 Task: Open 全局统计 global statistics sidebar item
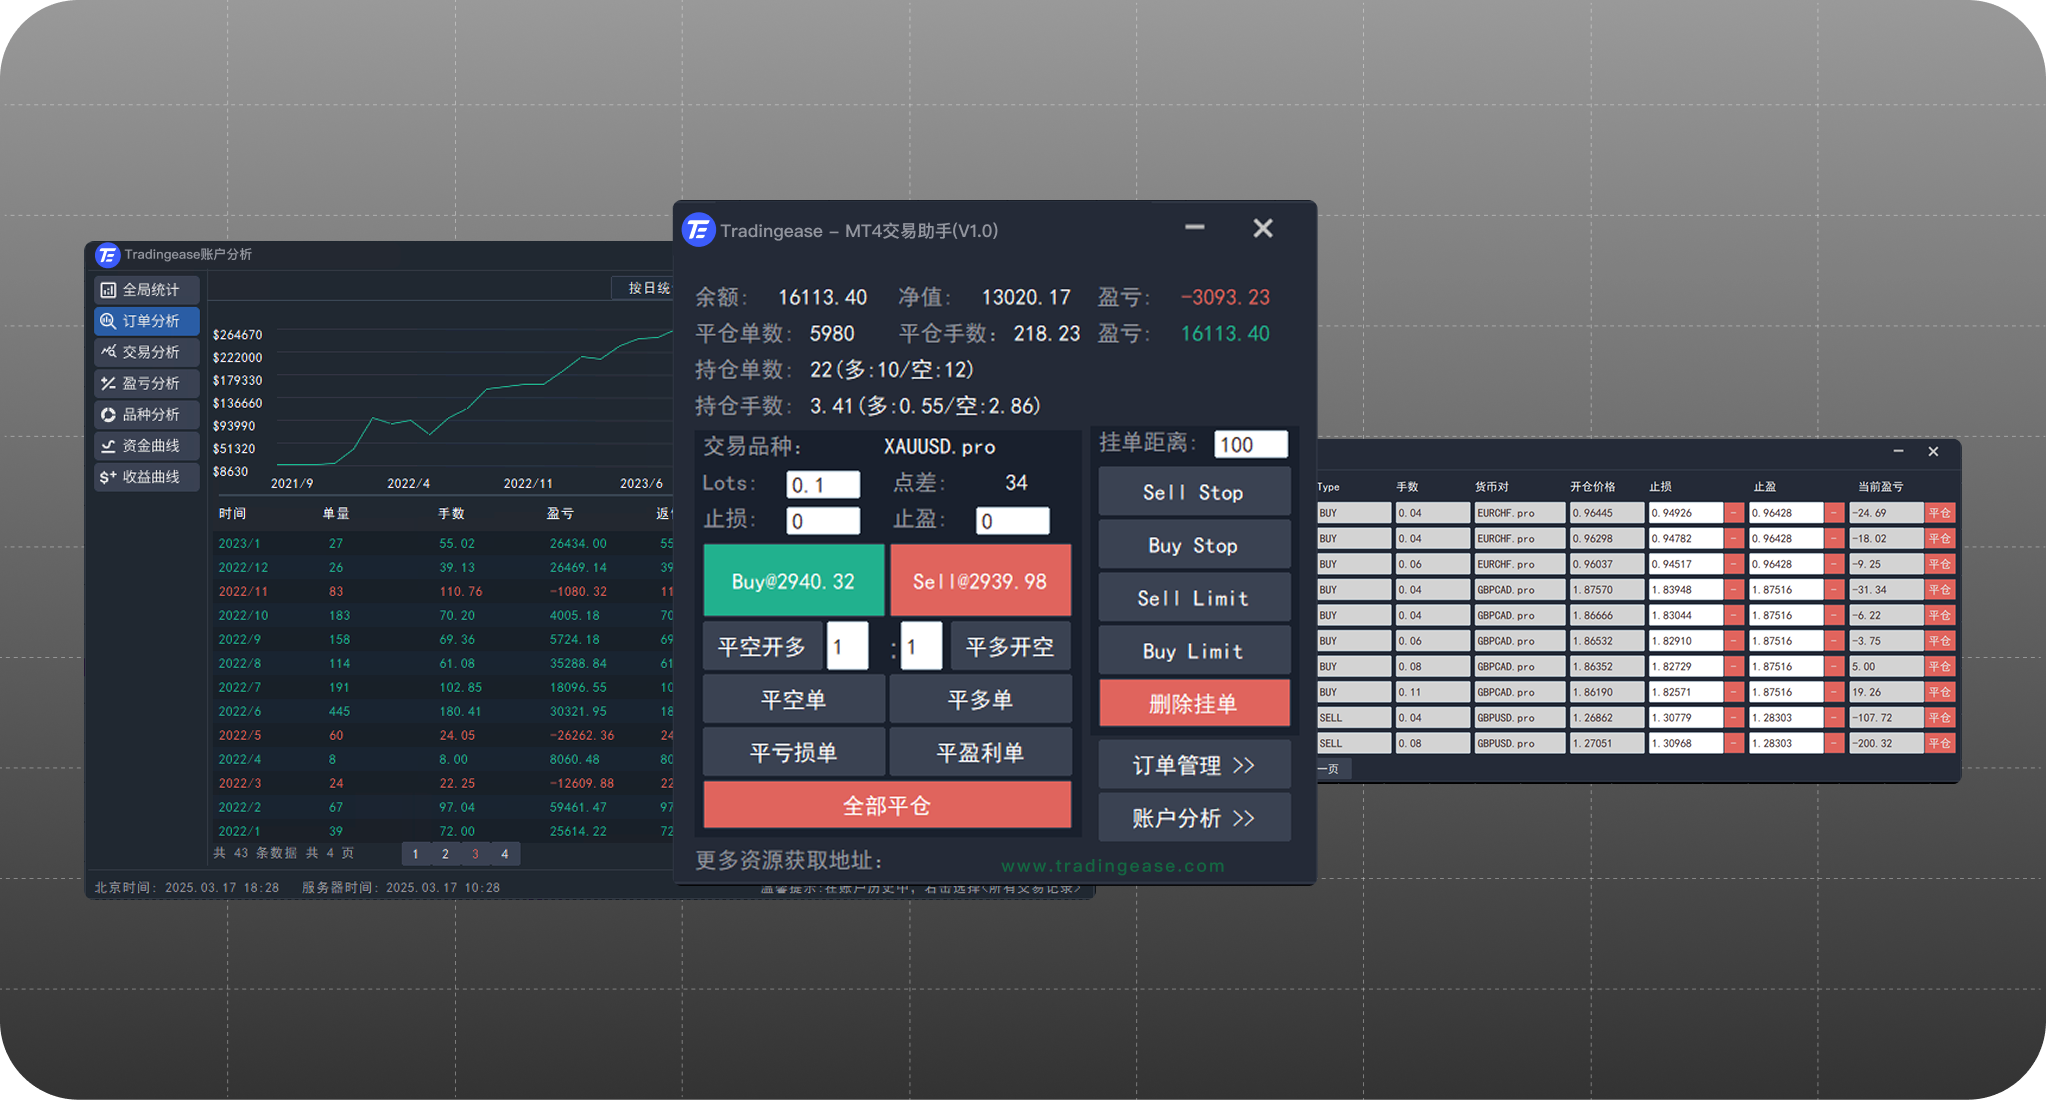tap(147, 290)
